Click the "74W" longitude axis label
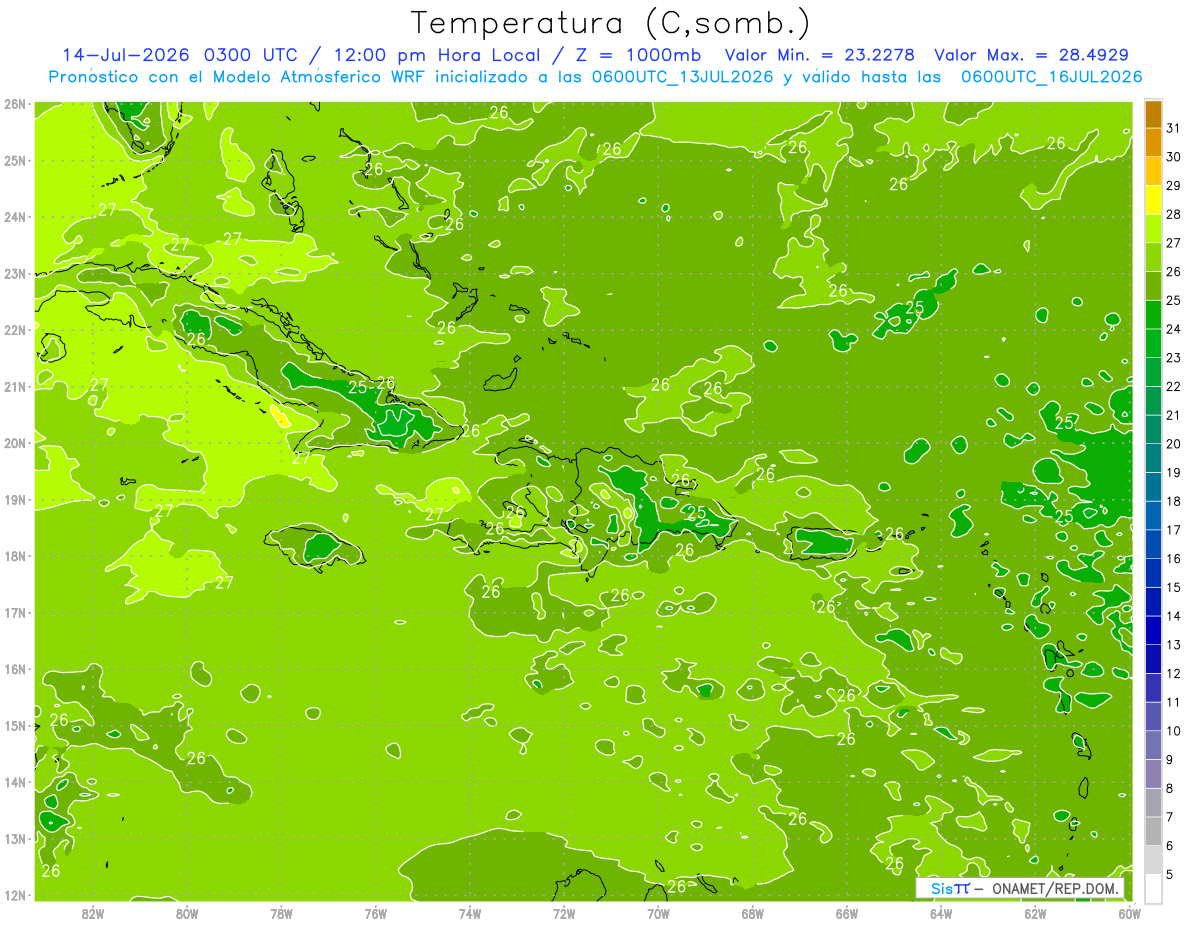 tap(470, 914)
